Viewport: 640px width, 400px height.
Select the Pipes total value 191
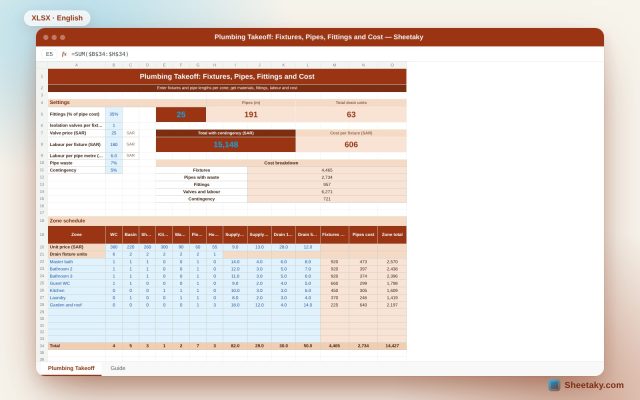tap(251, 114)
